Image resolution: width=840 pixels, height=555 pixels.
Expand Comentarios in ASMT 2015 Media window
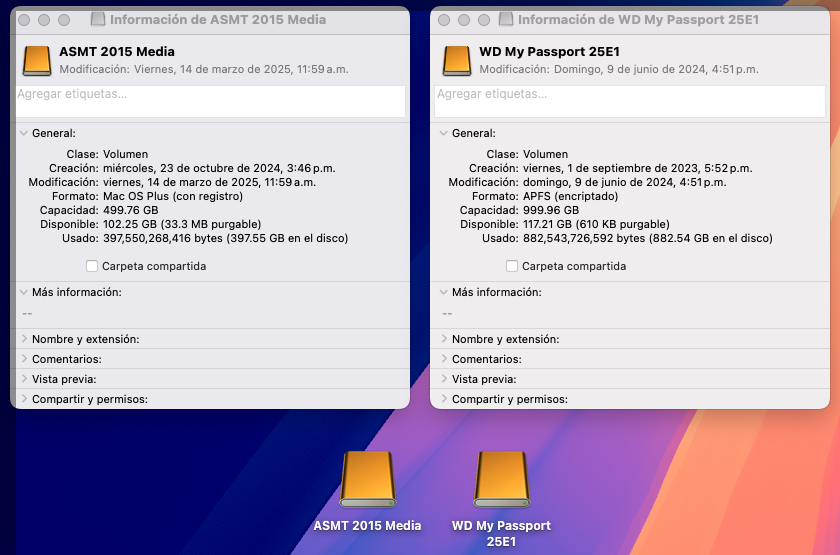24,359
